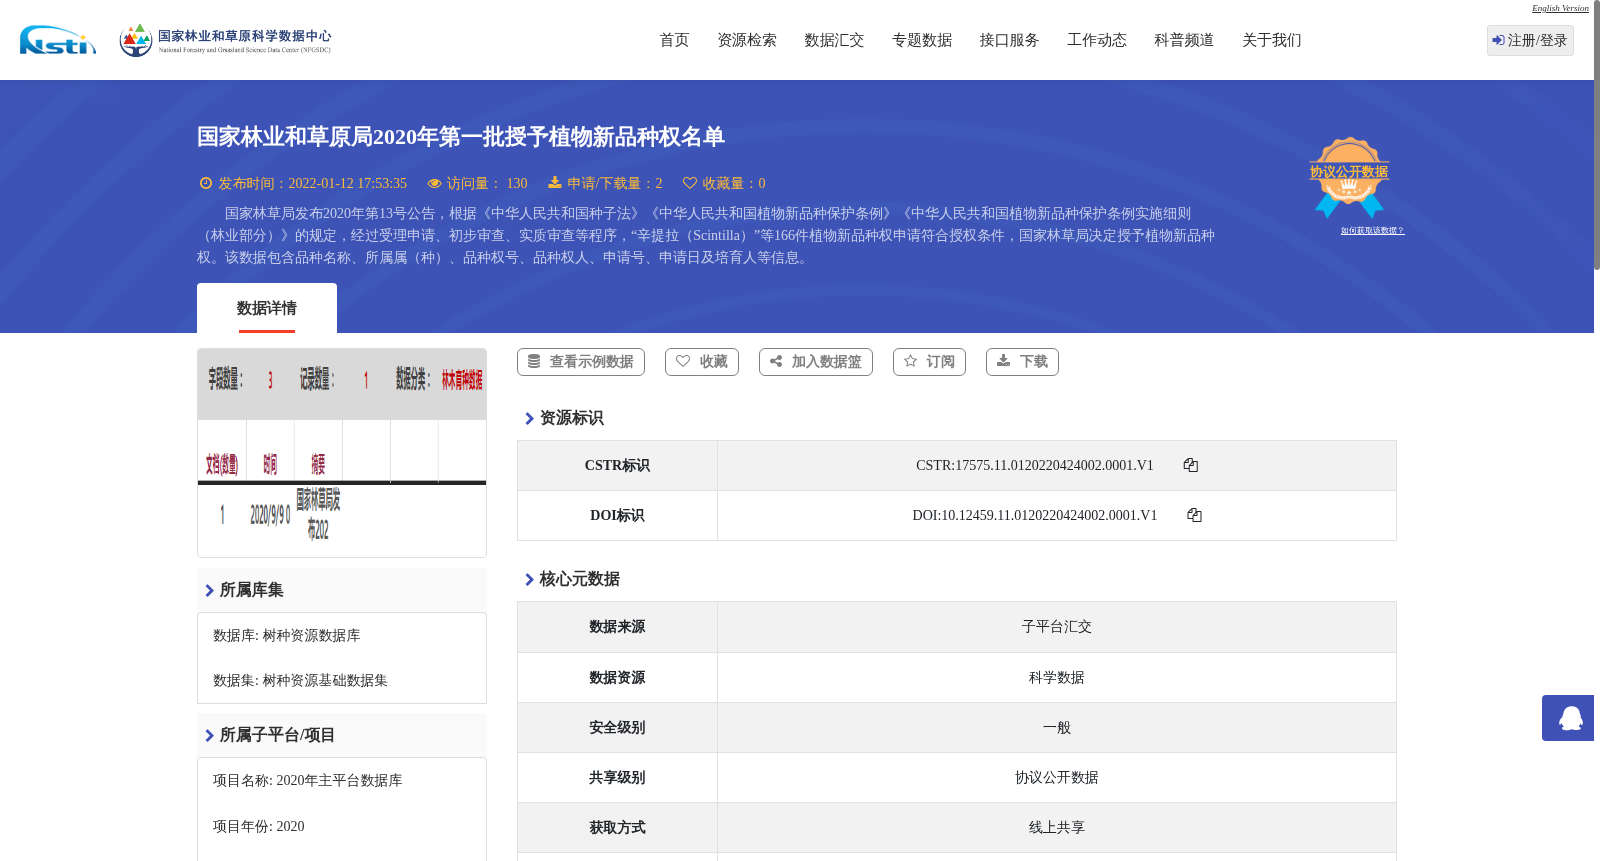Click the heart icon beside 收藏量
The height and width of the screenshot is (861, 1600).
[690, 183]
